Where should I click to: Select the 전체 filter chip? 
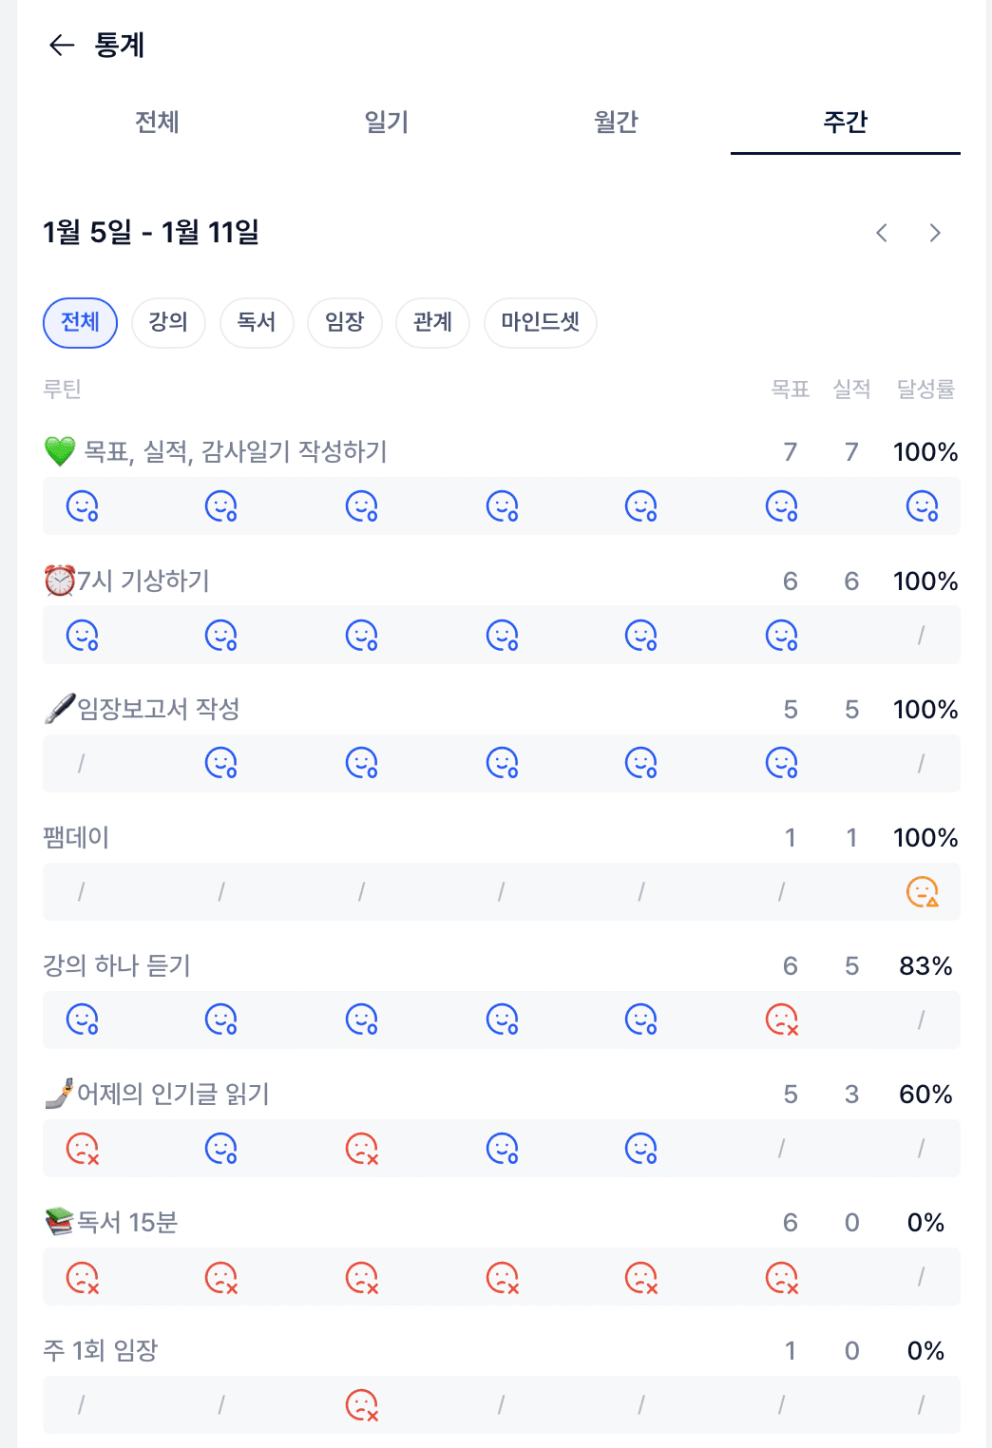tap(80, 322)
